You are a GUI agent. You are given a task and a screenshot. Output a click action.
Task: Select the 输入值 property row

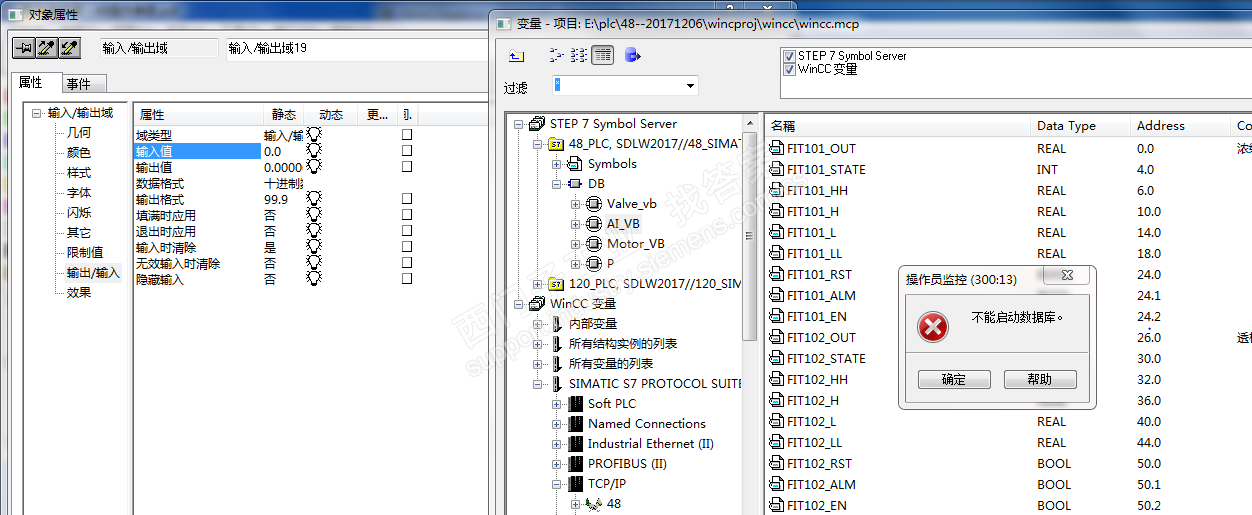click(x=198, y=151)
